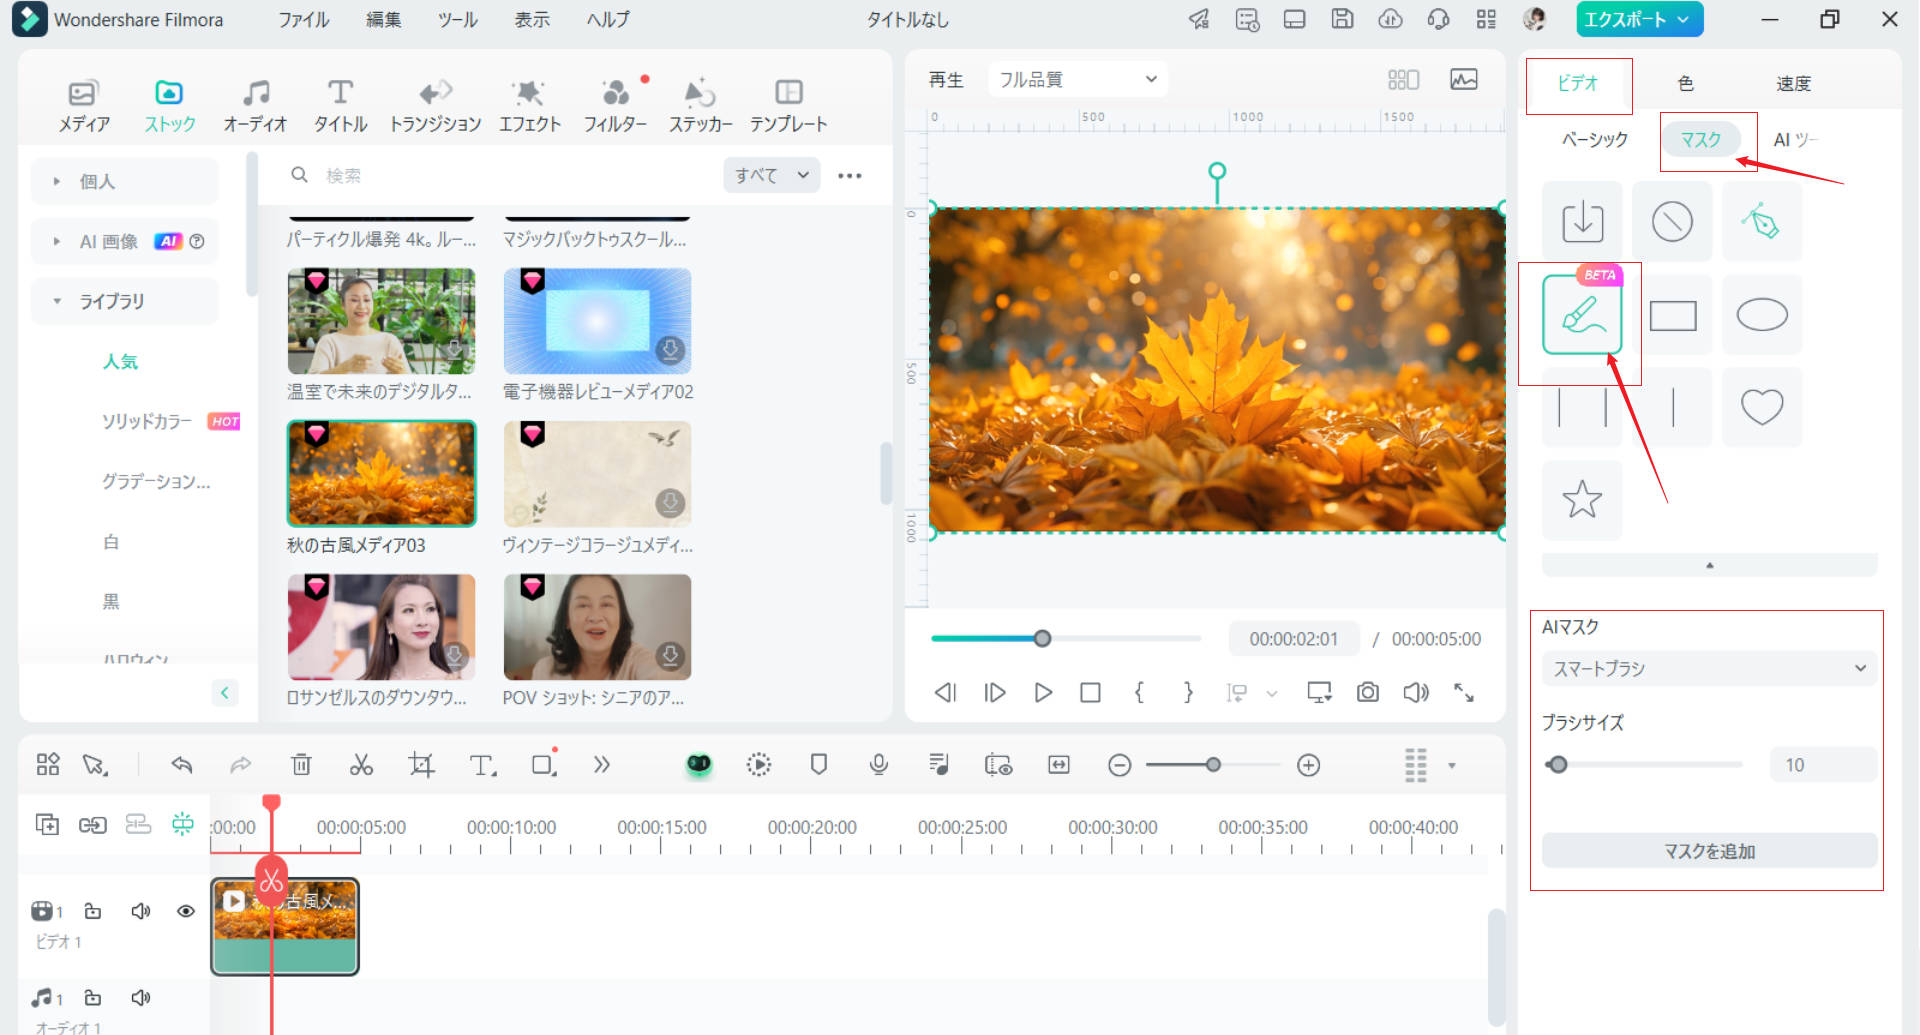Click the マスクを追加 button

point(1709,851)
